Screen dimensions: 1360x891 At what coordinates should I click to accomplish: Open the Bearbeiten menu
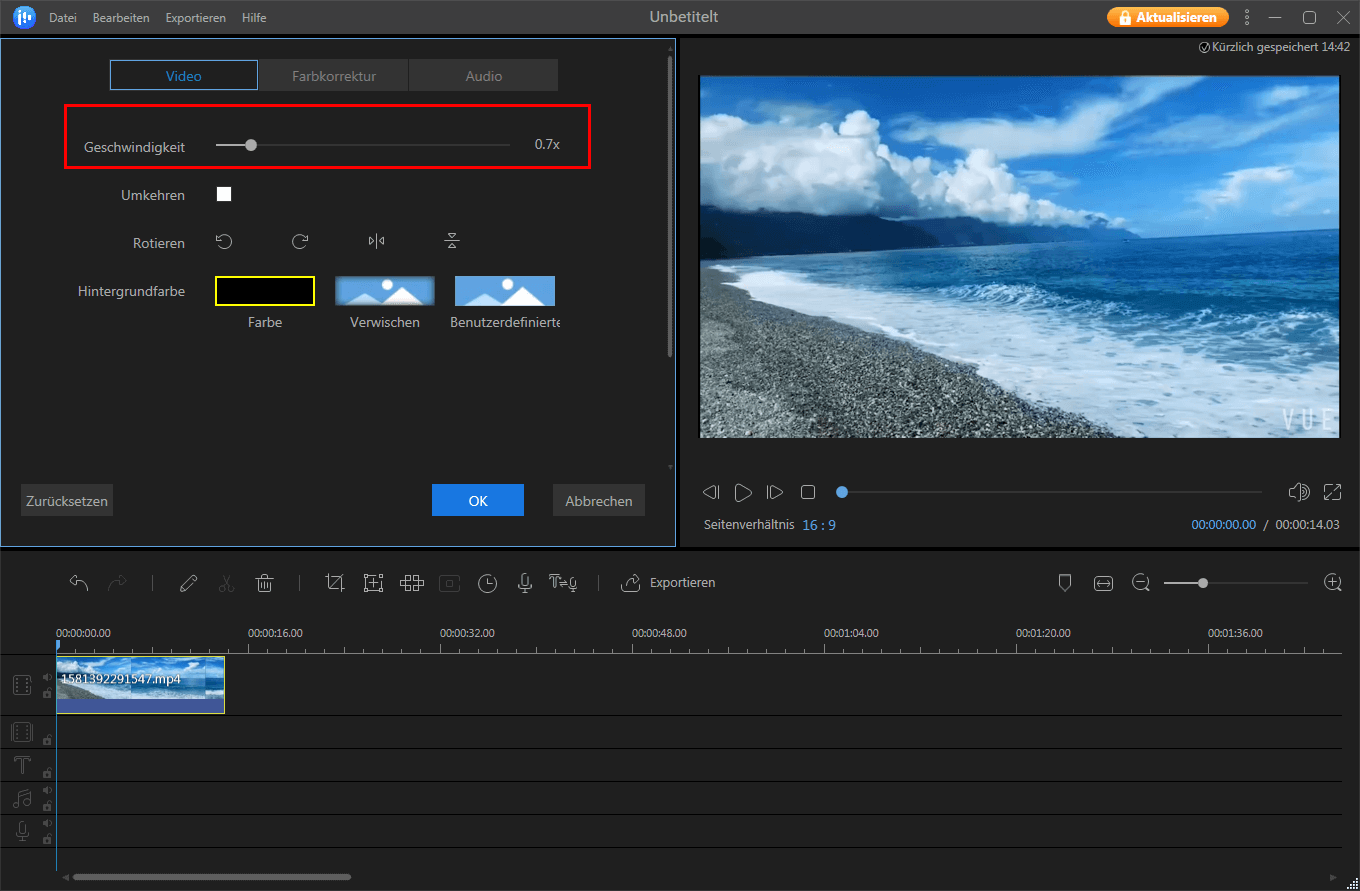(x=120, y=17)
